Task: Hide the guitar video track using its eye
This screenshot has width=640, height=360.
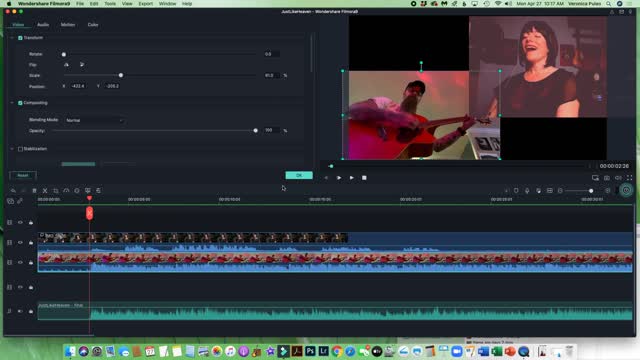Action: 20,262
